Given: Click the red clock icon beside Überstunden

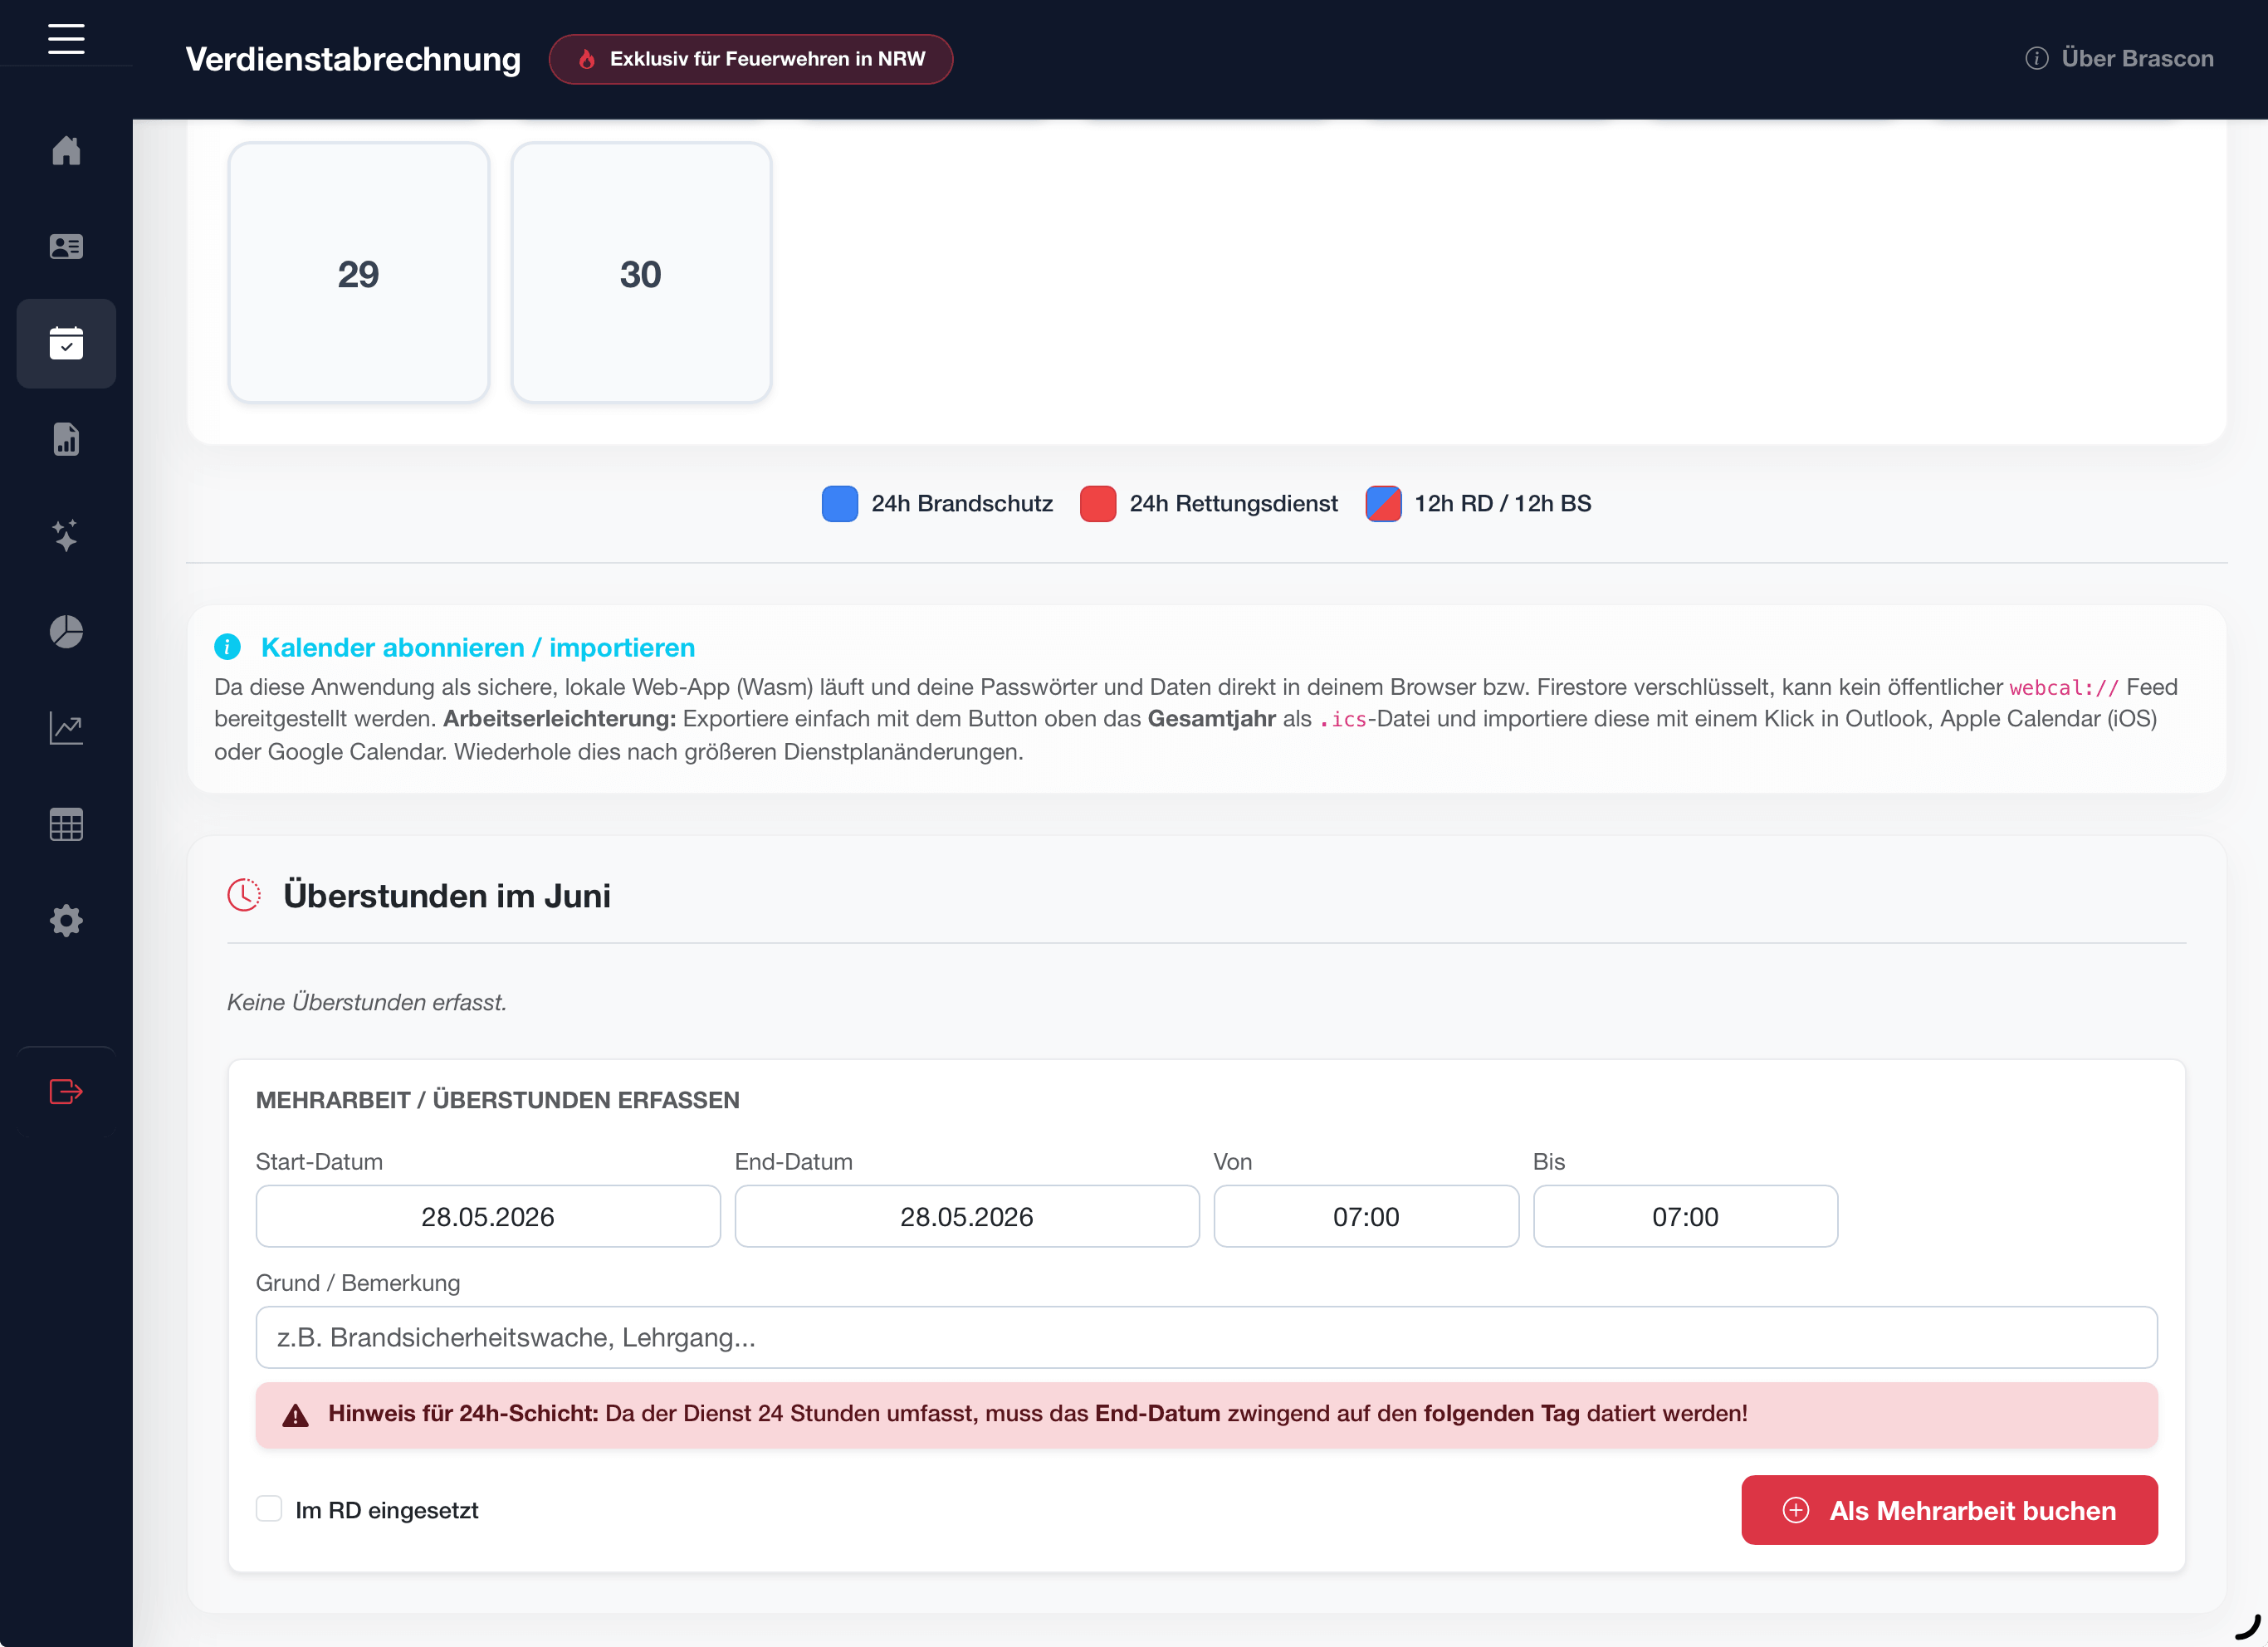Looking at the screenshot, I should [244, 895].
